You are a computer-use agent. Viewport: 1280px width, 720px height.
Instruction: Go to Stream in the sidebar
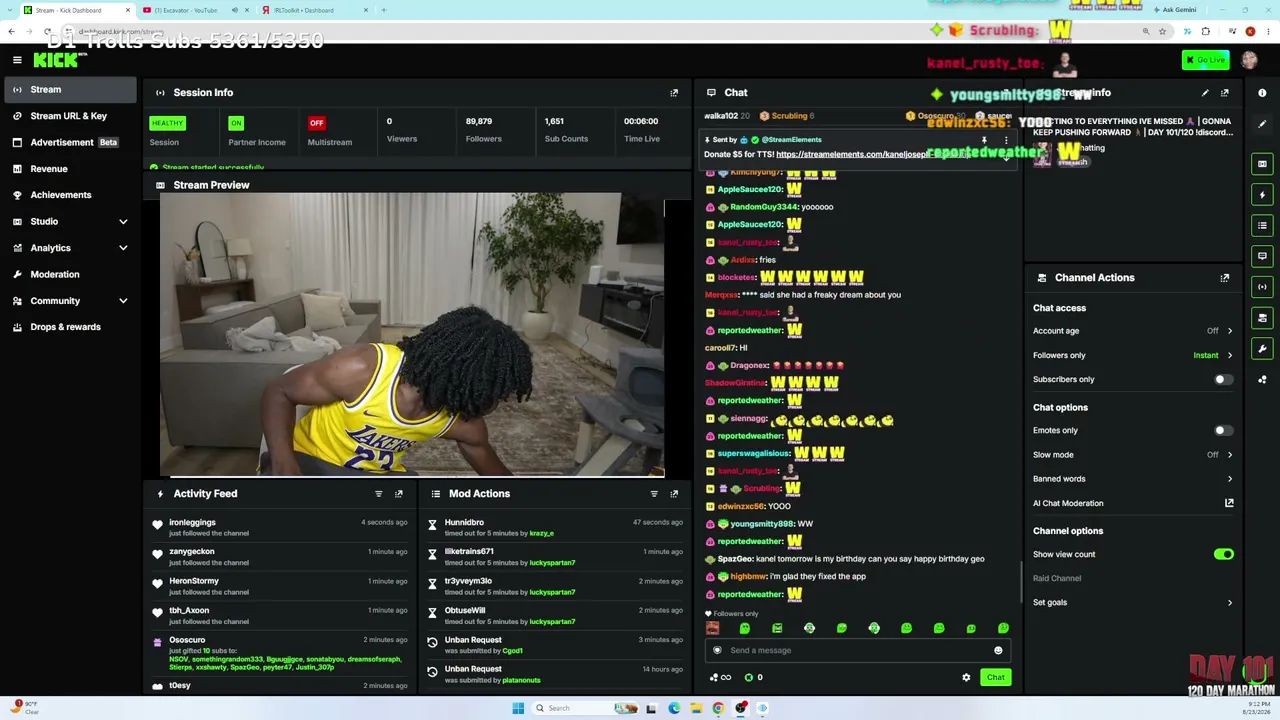point(68,90)
